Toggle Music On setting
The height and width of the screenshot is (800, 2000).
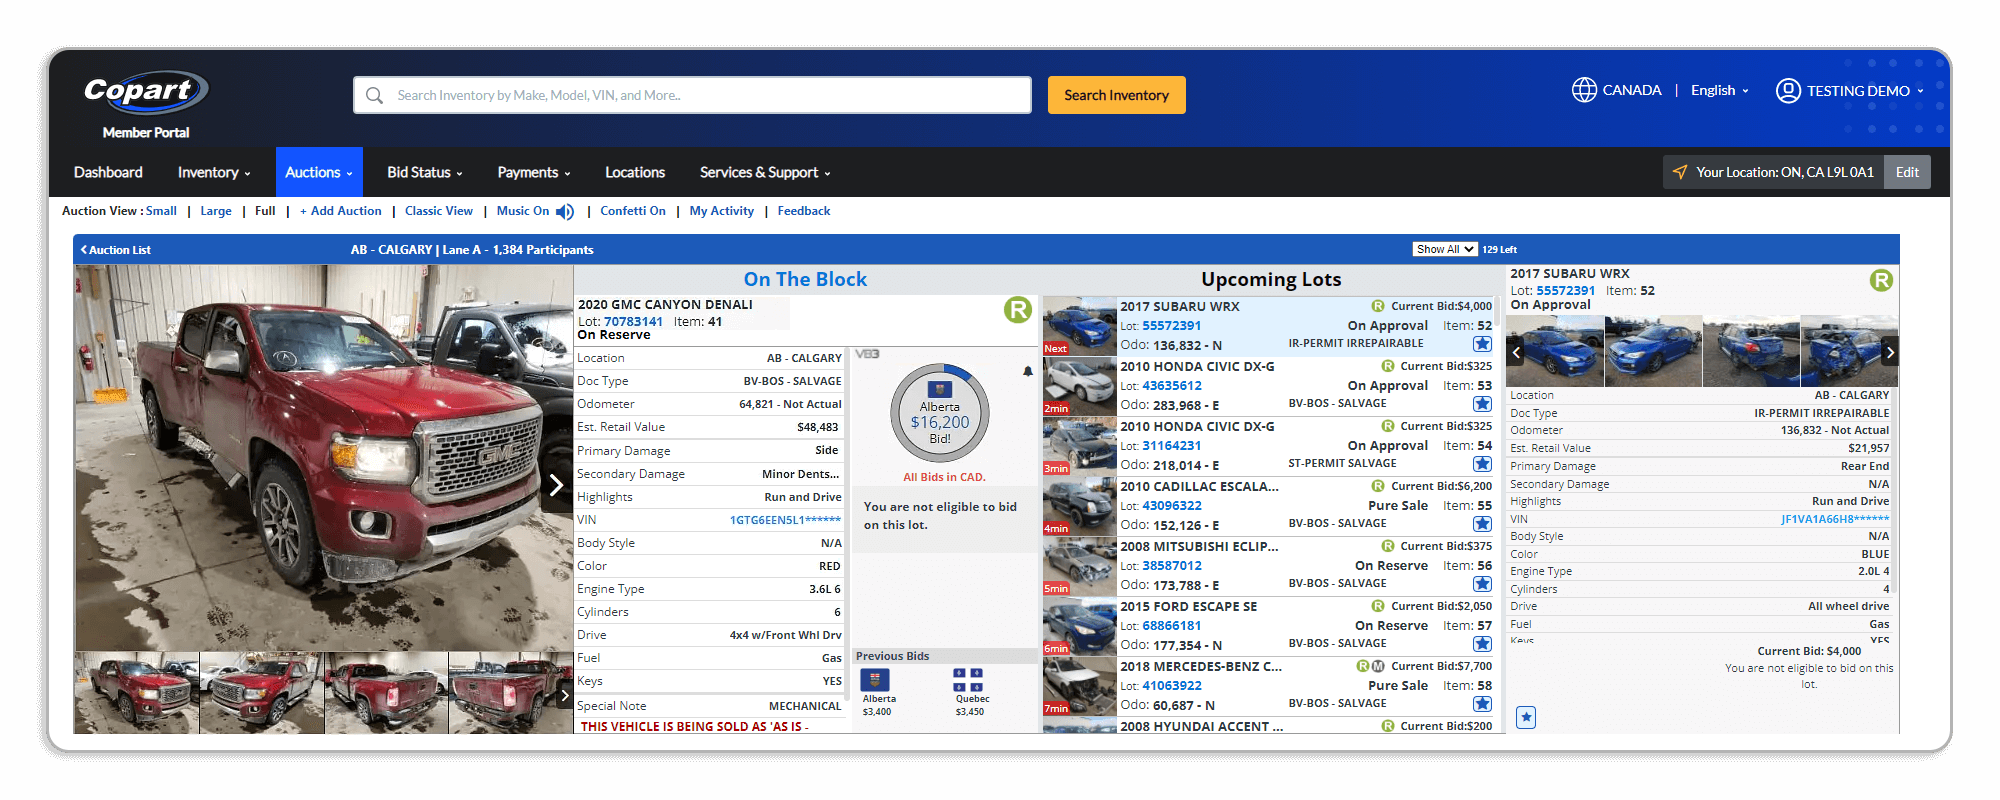[x=523, y=211]
